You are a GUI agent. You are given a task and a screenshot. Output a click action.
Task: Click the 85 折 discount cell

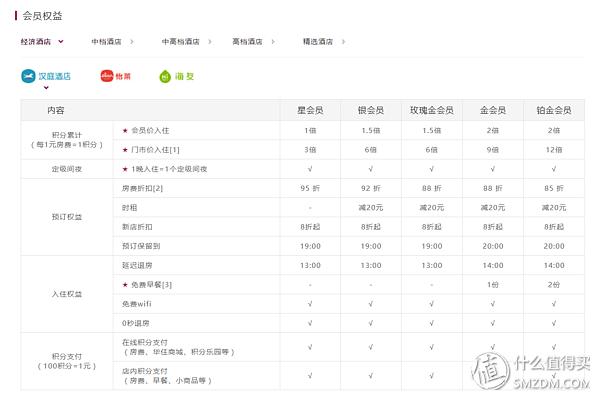pyautogui.click(x=554, y=188)
